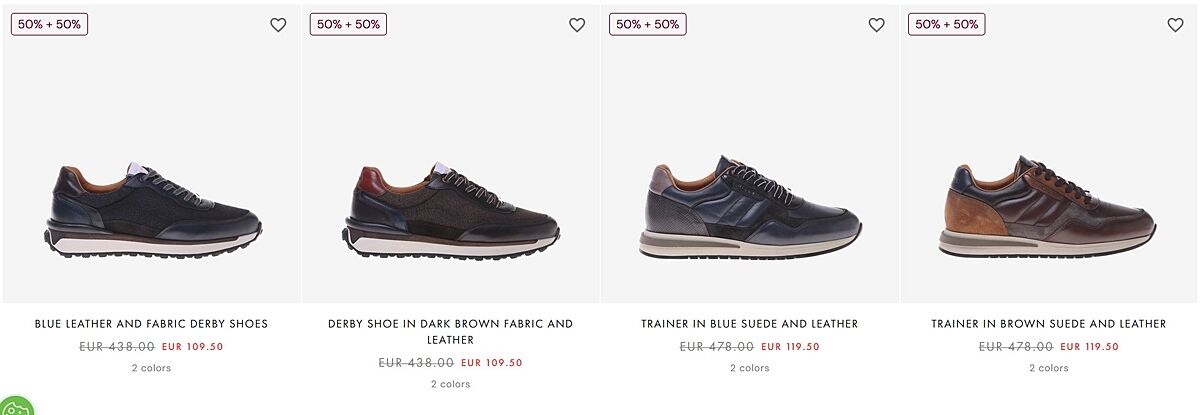The image size is (1200, 415).
Task: Click 50% + 50% badge on blue trainer
Action: point(648,24)
